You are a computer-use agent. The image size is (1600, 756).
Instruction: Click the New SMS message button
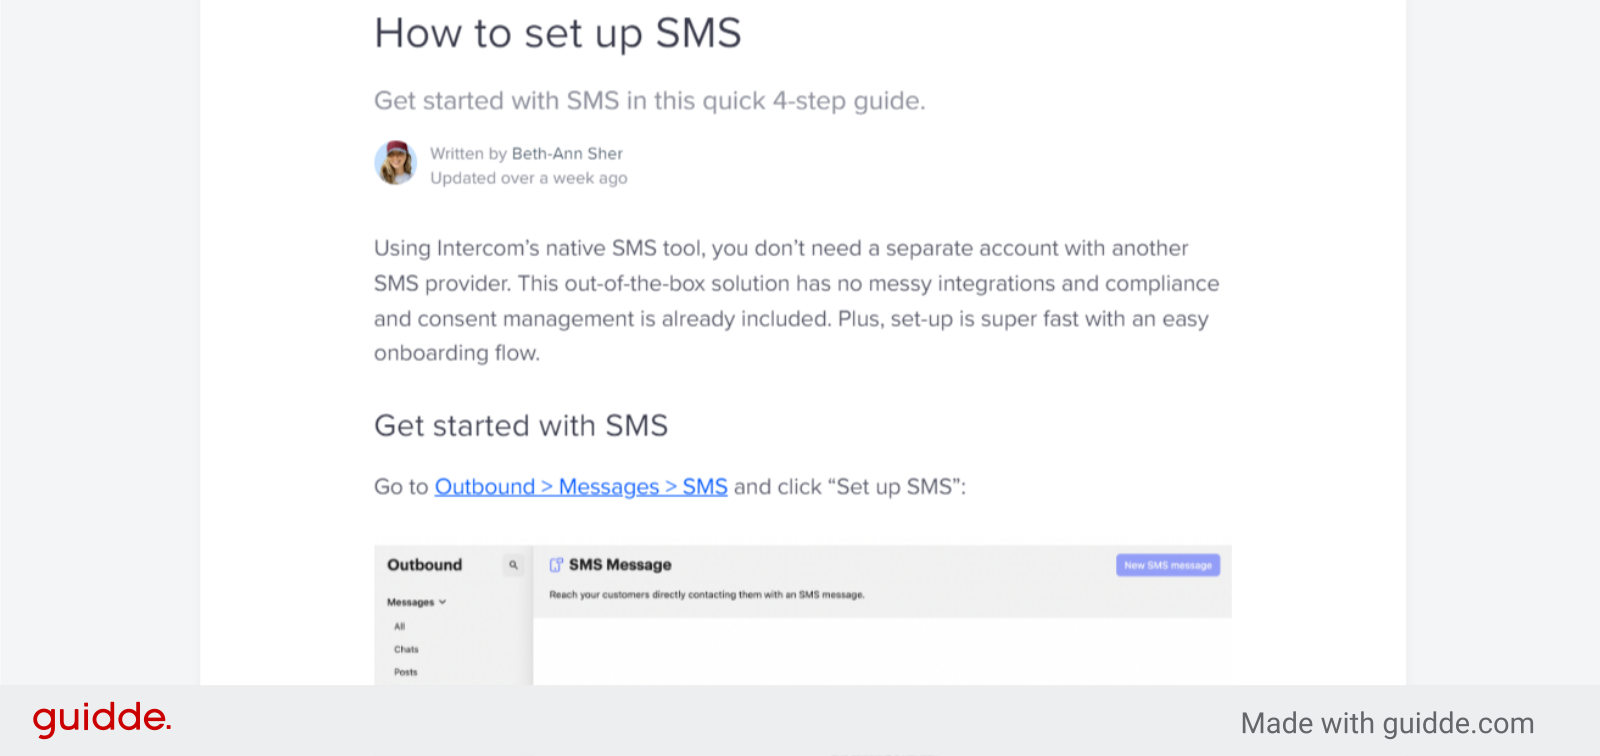1166,565
